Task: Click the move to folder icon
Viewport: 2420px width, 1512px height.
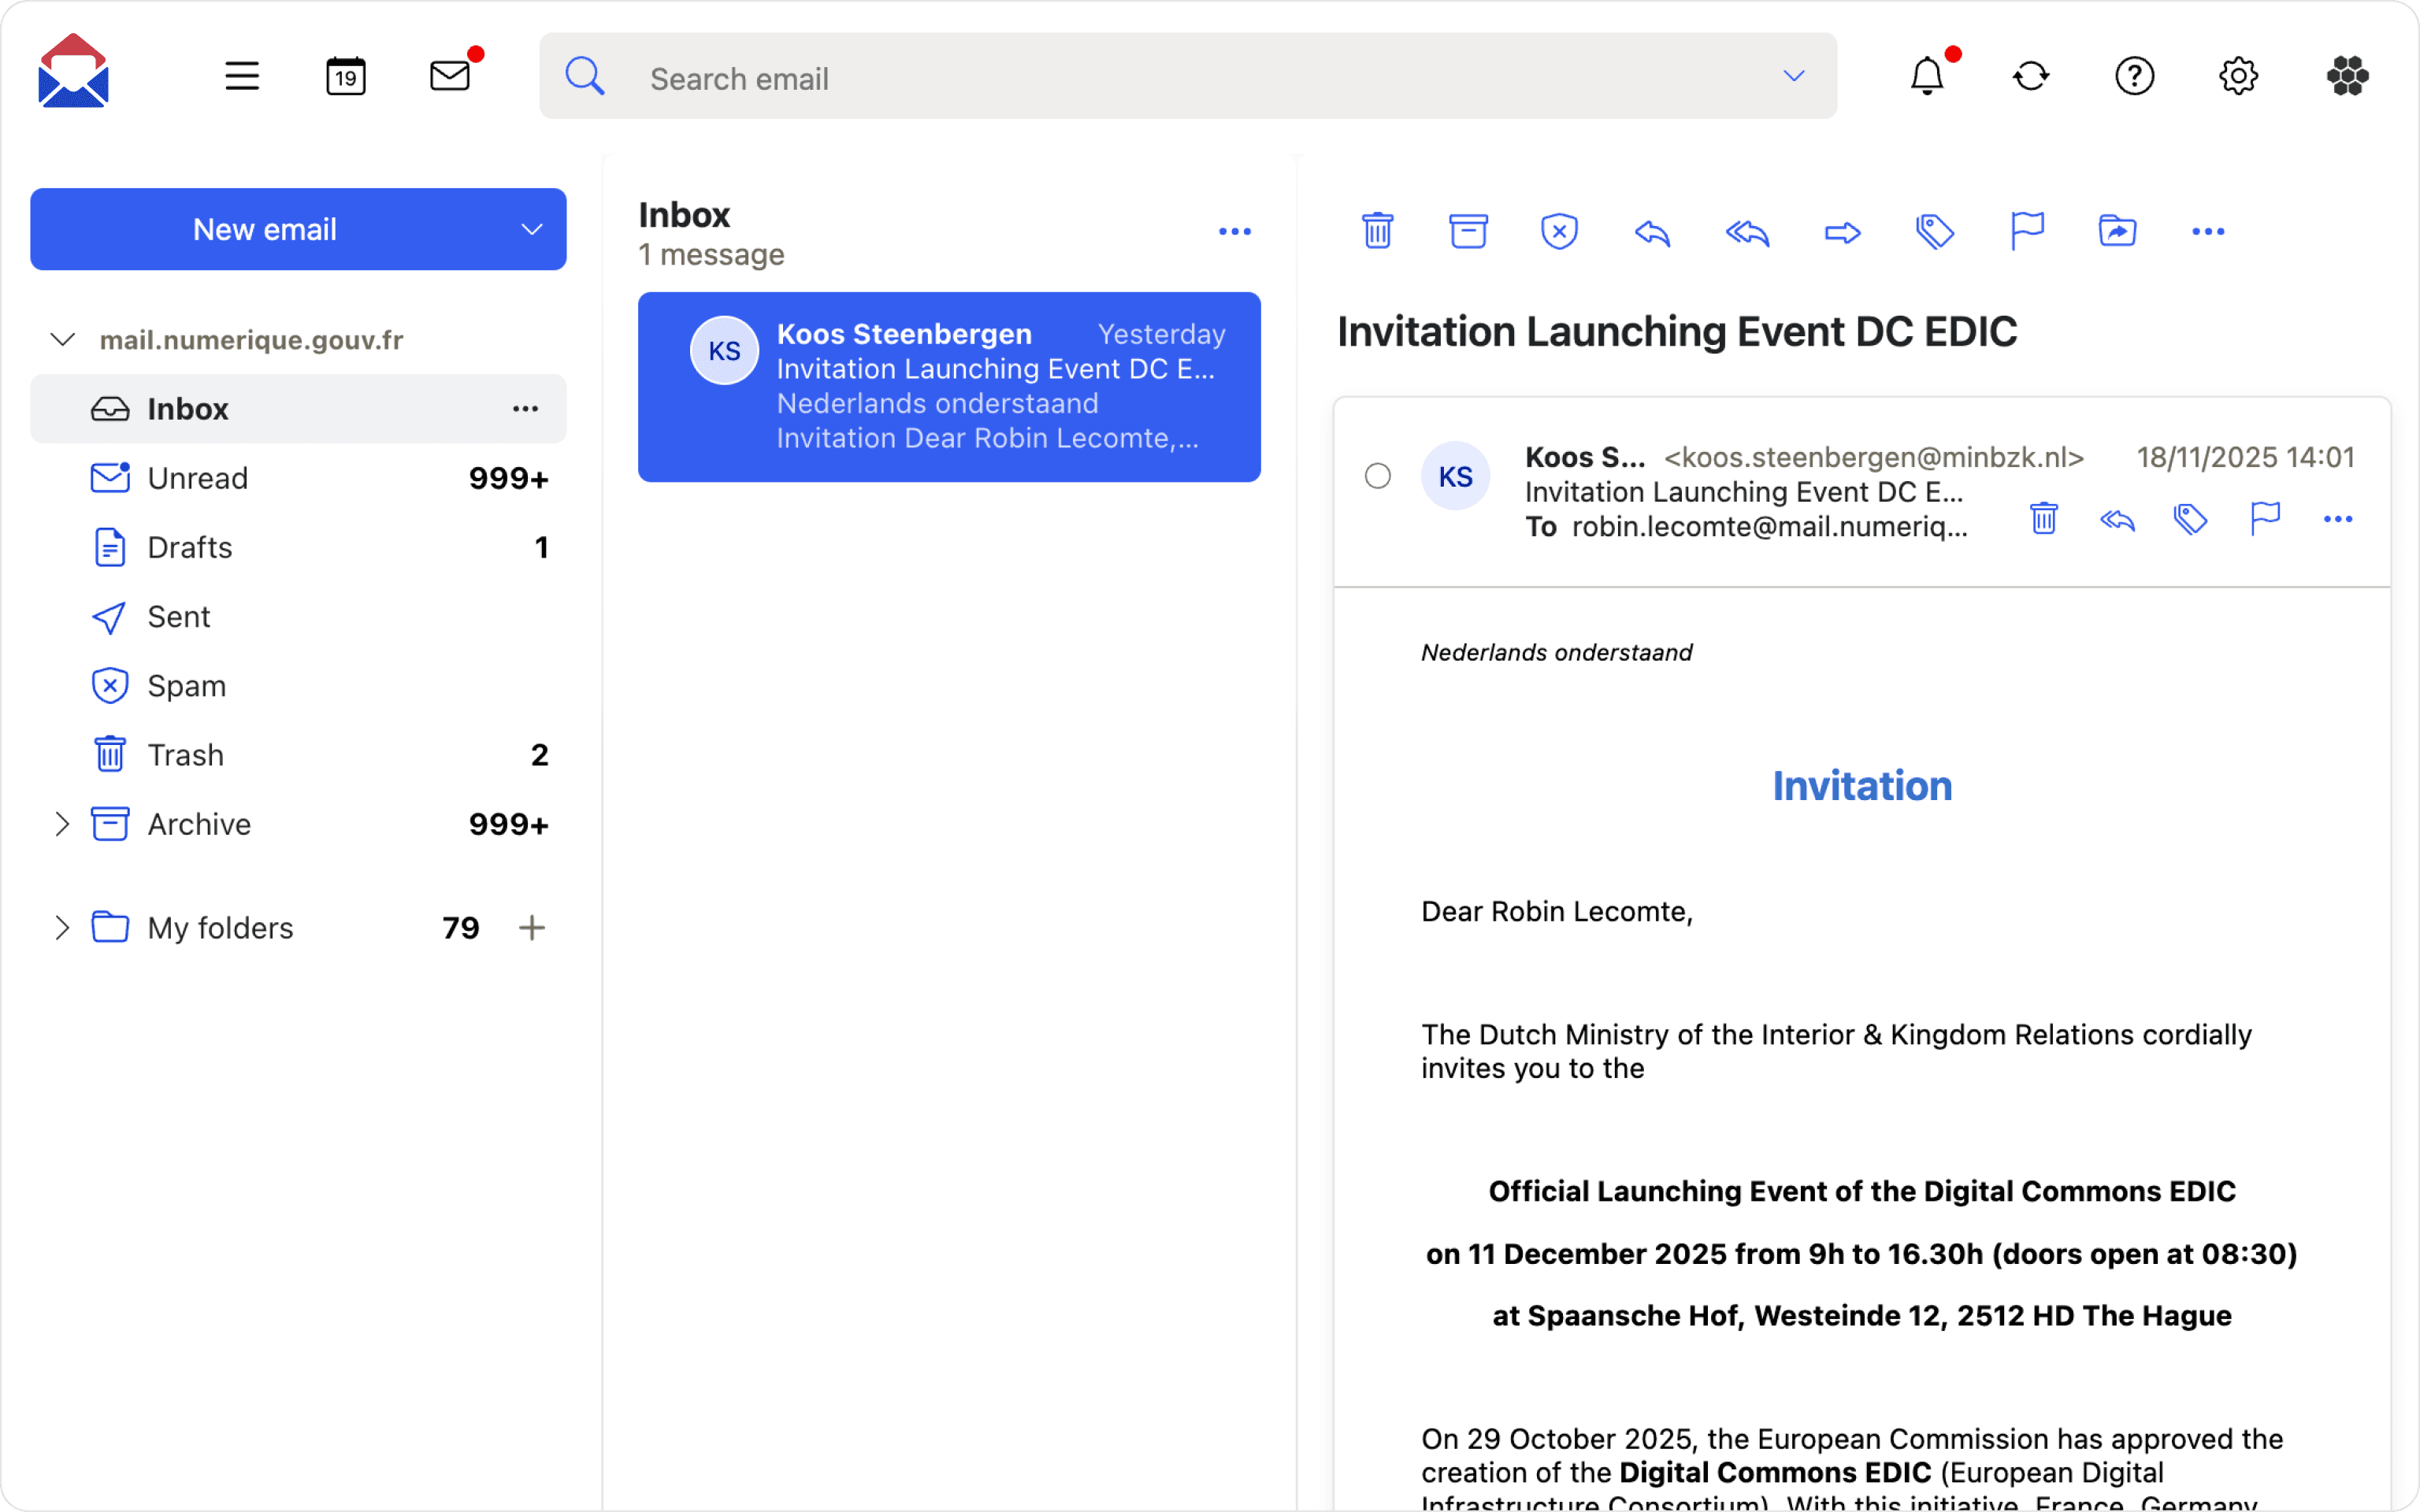Action: coord(2117,232)
